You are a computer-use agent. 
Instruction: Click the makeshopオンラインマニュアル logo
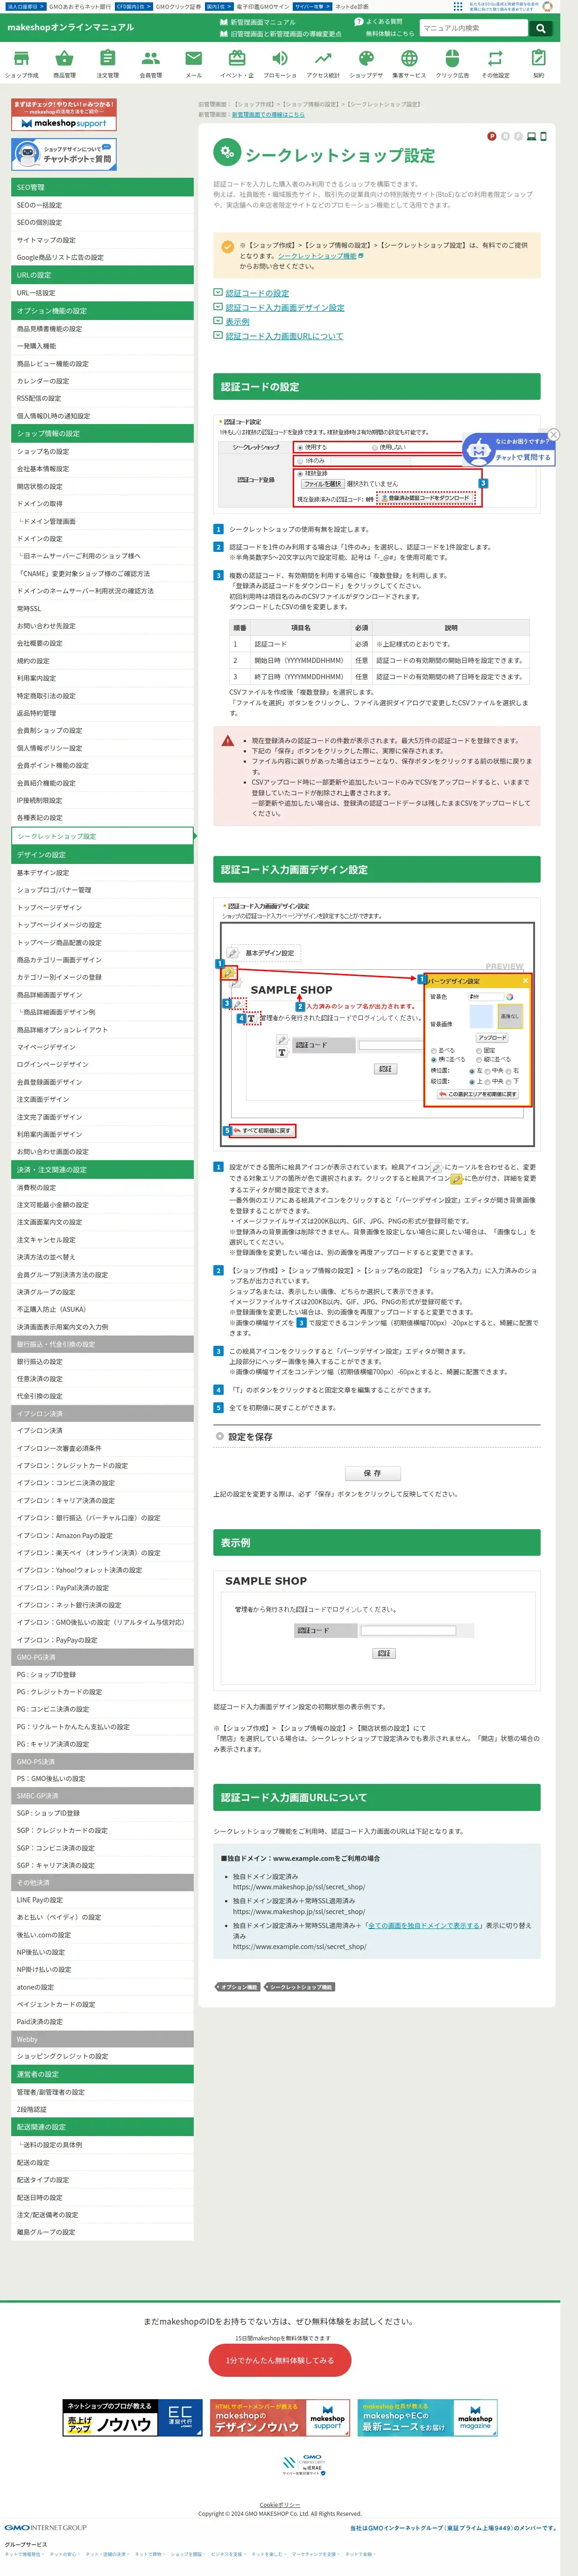70,27
